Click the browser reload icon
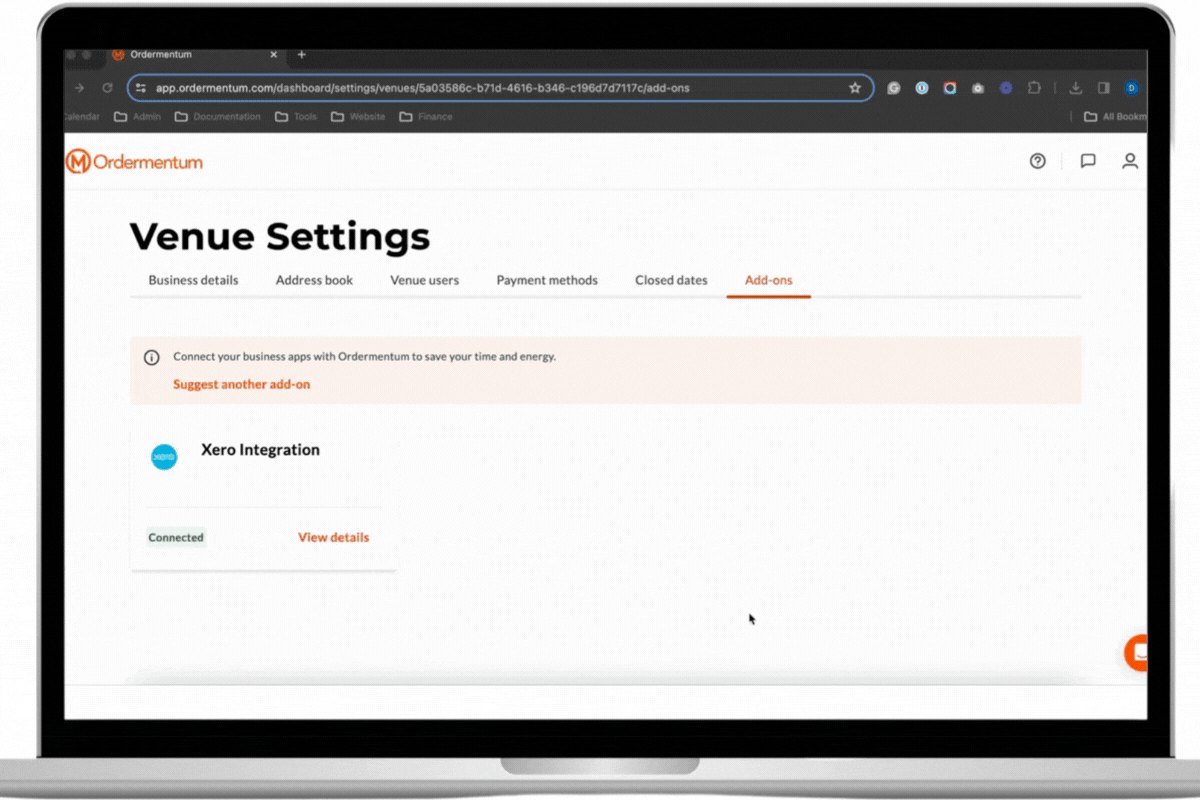Screen dimensions: 1200x800 pyautogui.click(x=107, y=88)
